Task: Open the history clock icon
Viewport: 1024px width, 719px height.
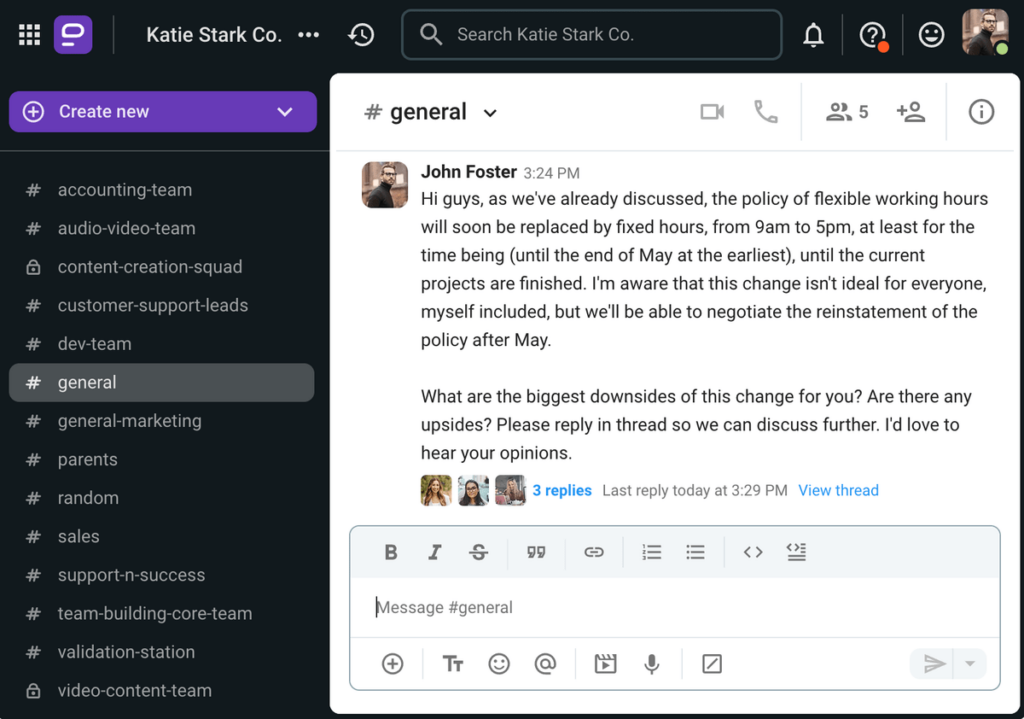Action: 361,35
